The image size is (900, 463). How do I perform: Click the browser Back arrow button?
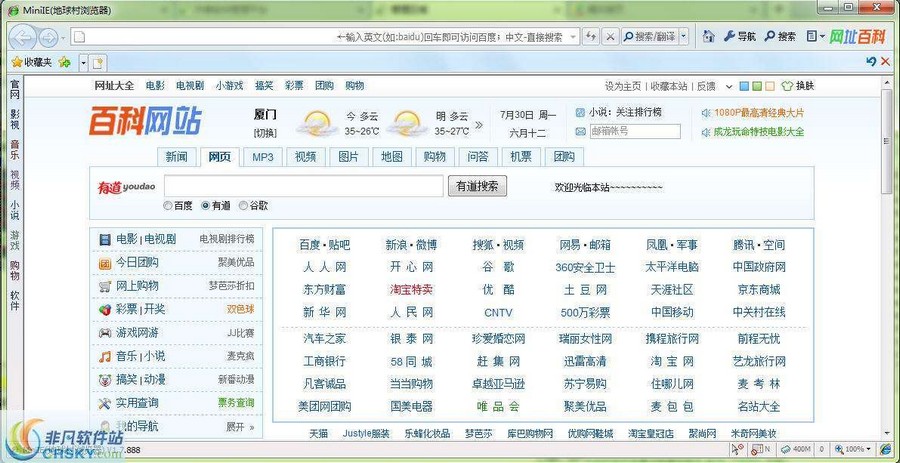22,37
